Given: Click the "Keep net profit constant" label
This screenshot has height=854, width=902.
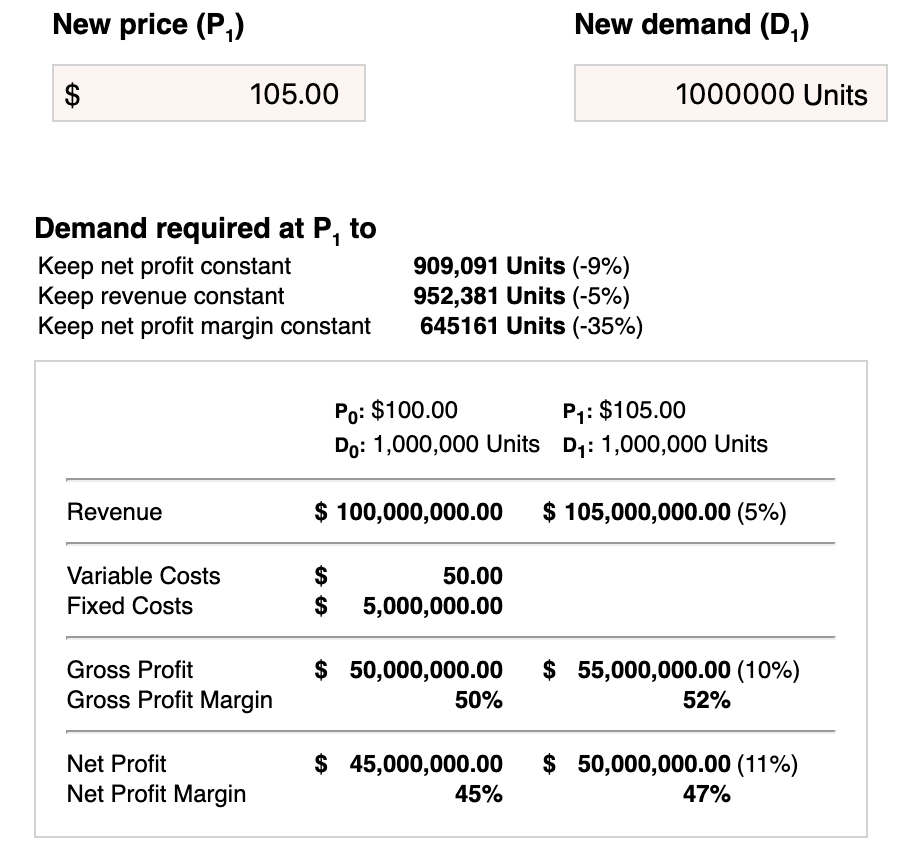Looking at the screenshot, I should (x=165, y=266).
